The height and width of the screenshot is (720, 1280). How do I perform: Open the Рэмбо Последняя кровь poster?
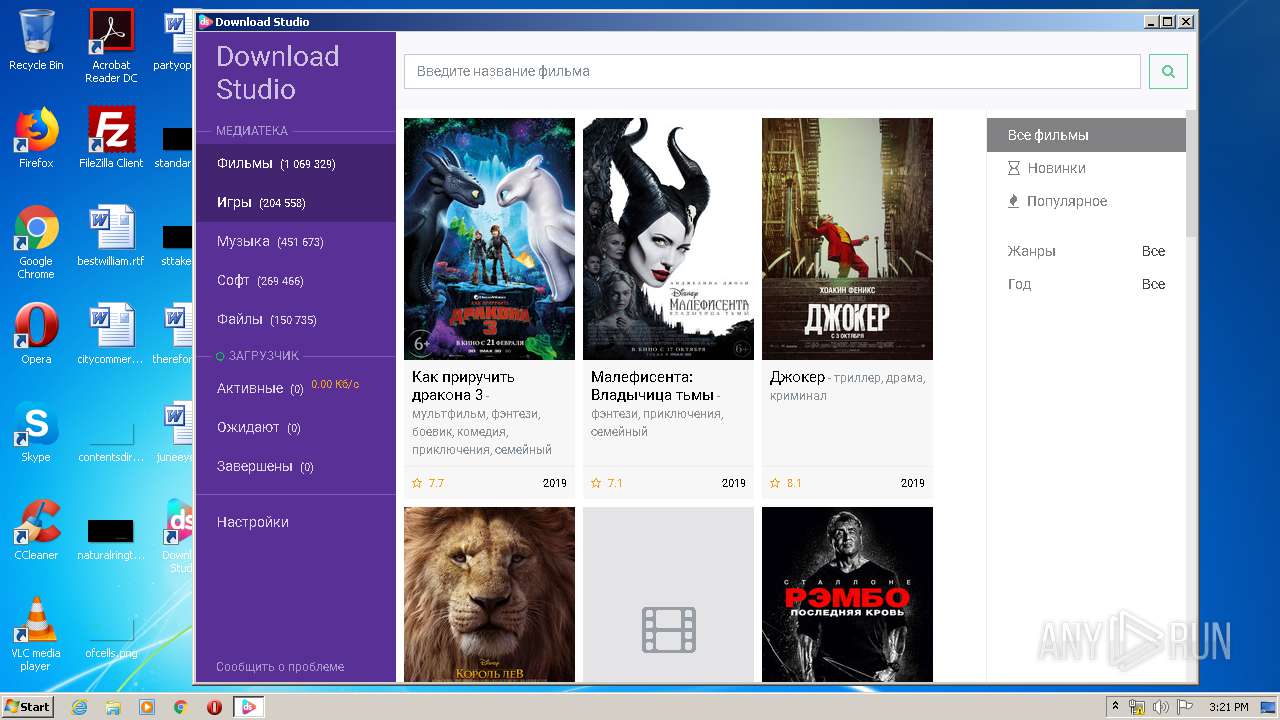(847, 594)
